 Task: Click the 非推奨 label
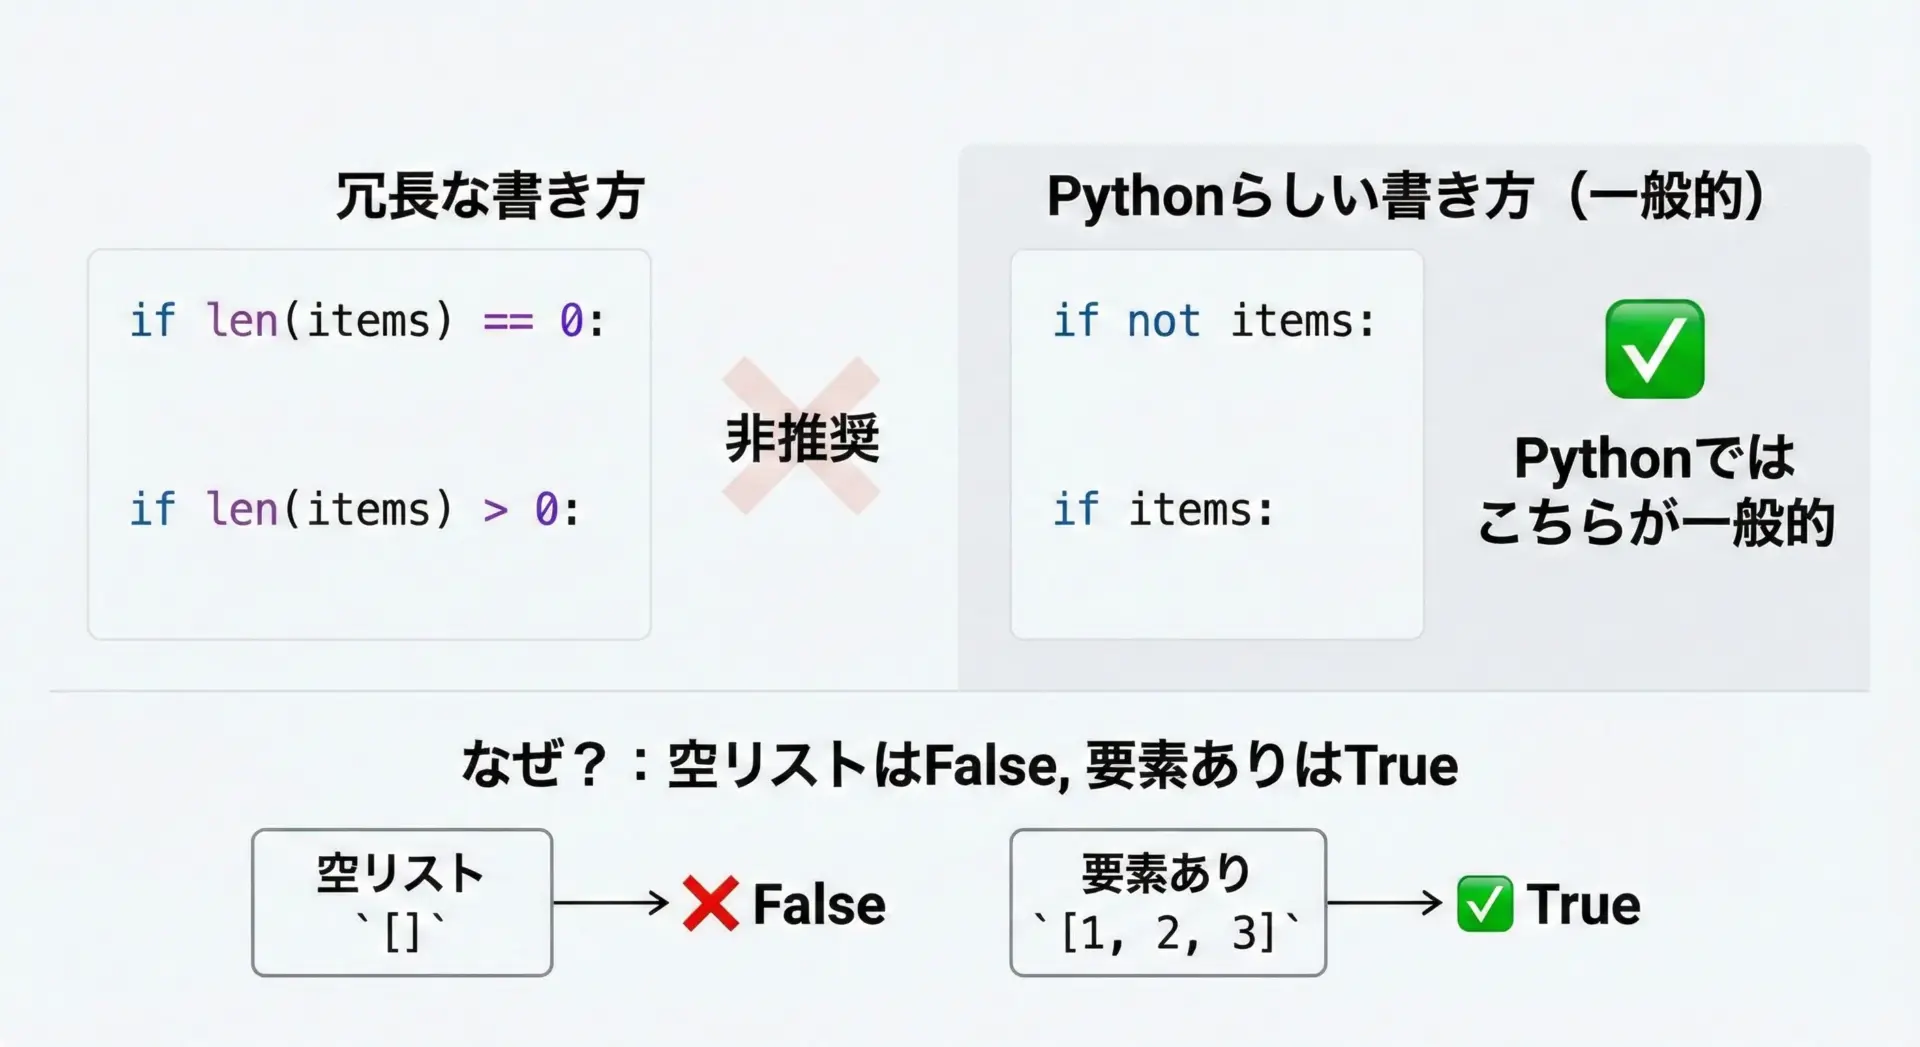[802, 438]
